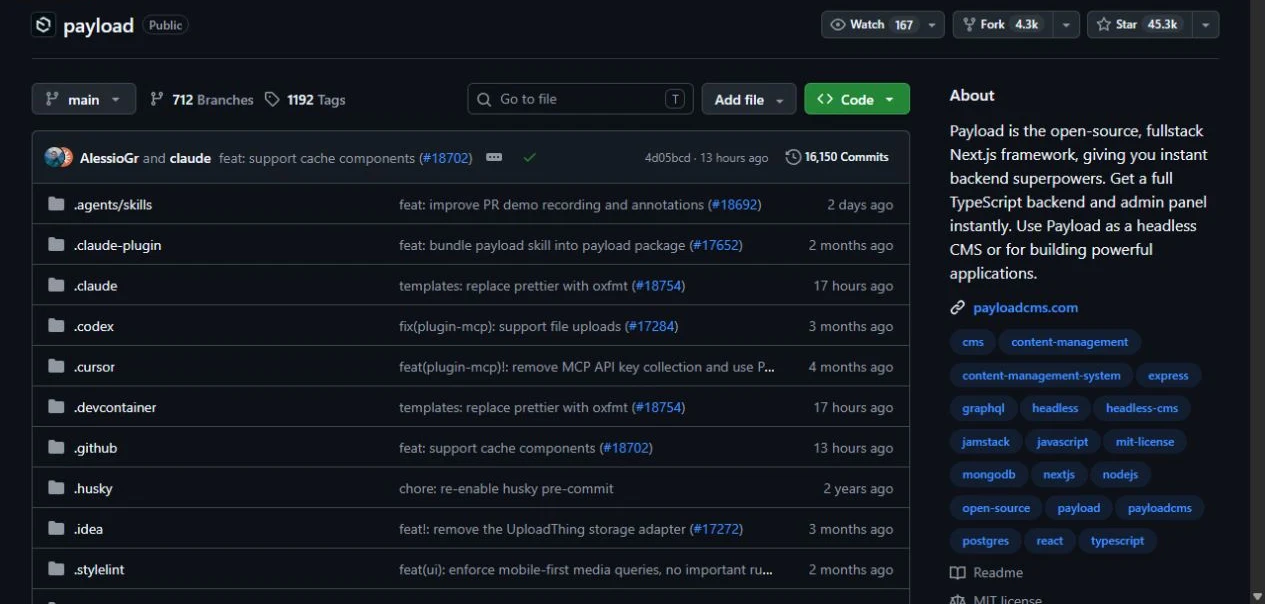The height and width of the screenshot is (604, 1265).
Task: Open pull request #17652 link
Action: tap(716, 245)
